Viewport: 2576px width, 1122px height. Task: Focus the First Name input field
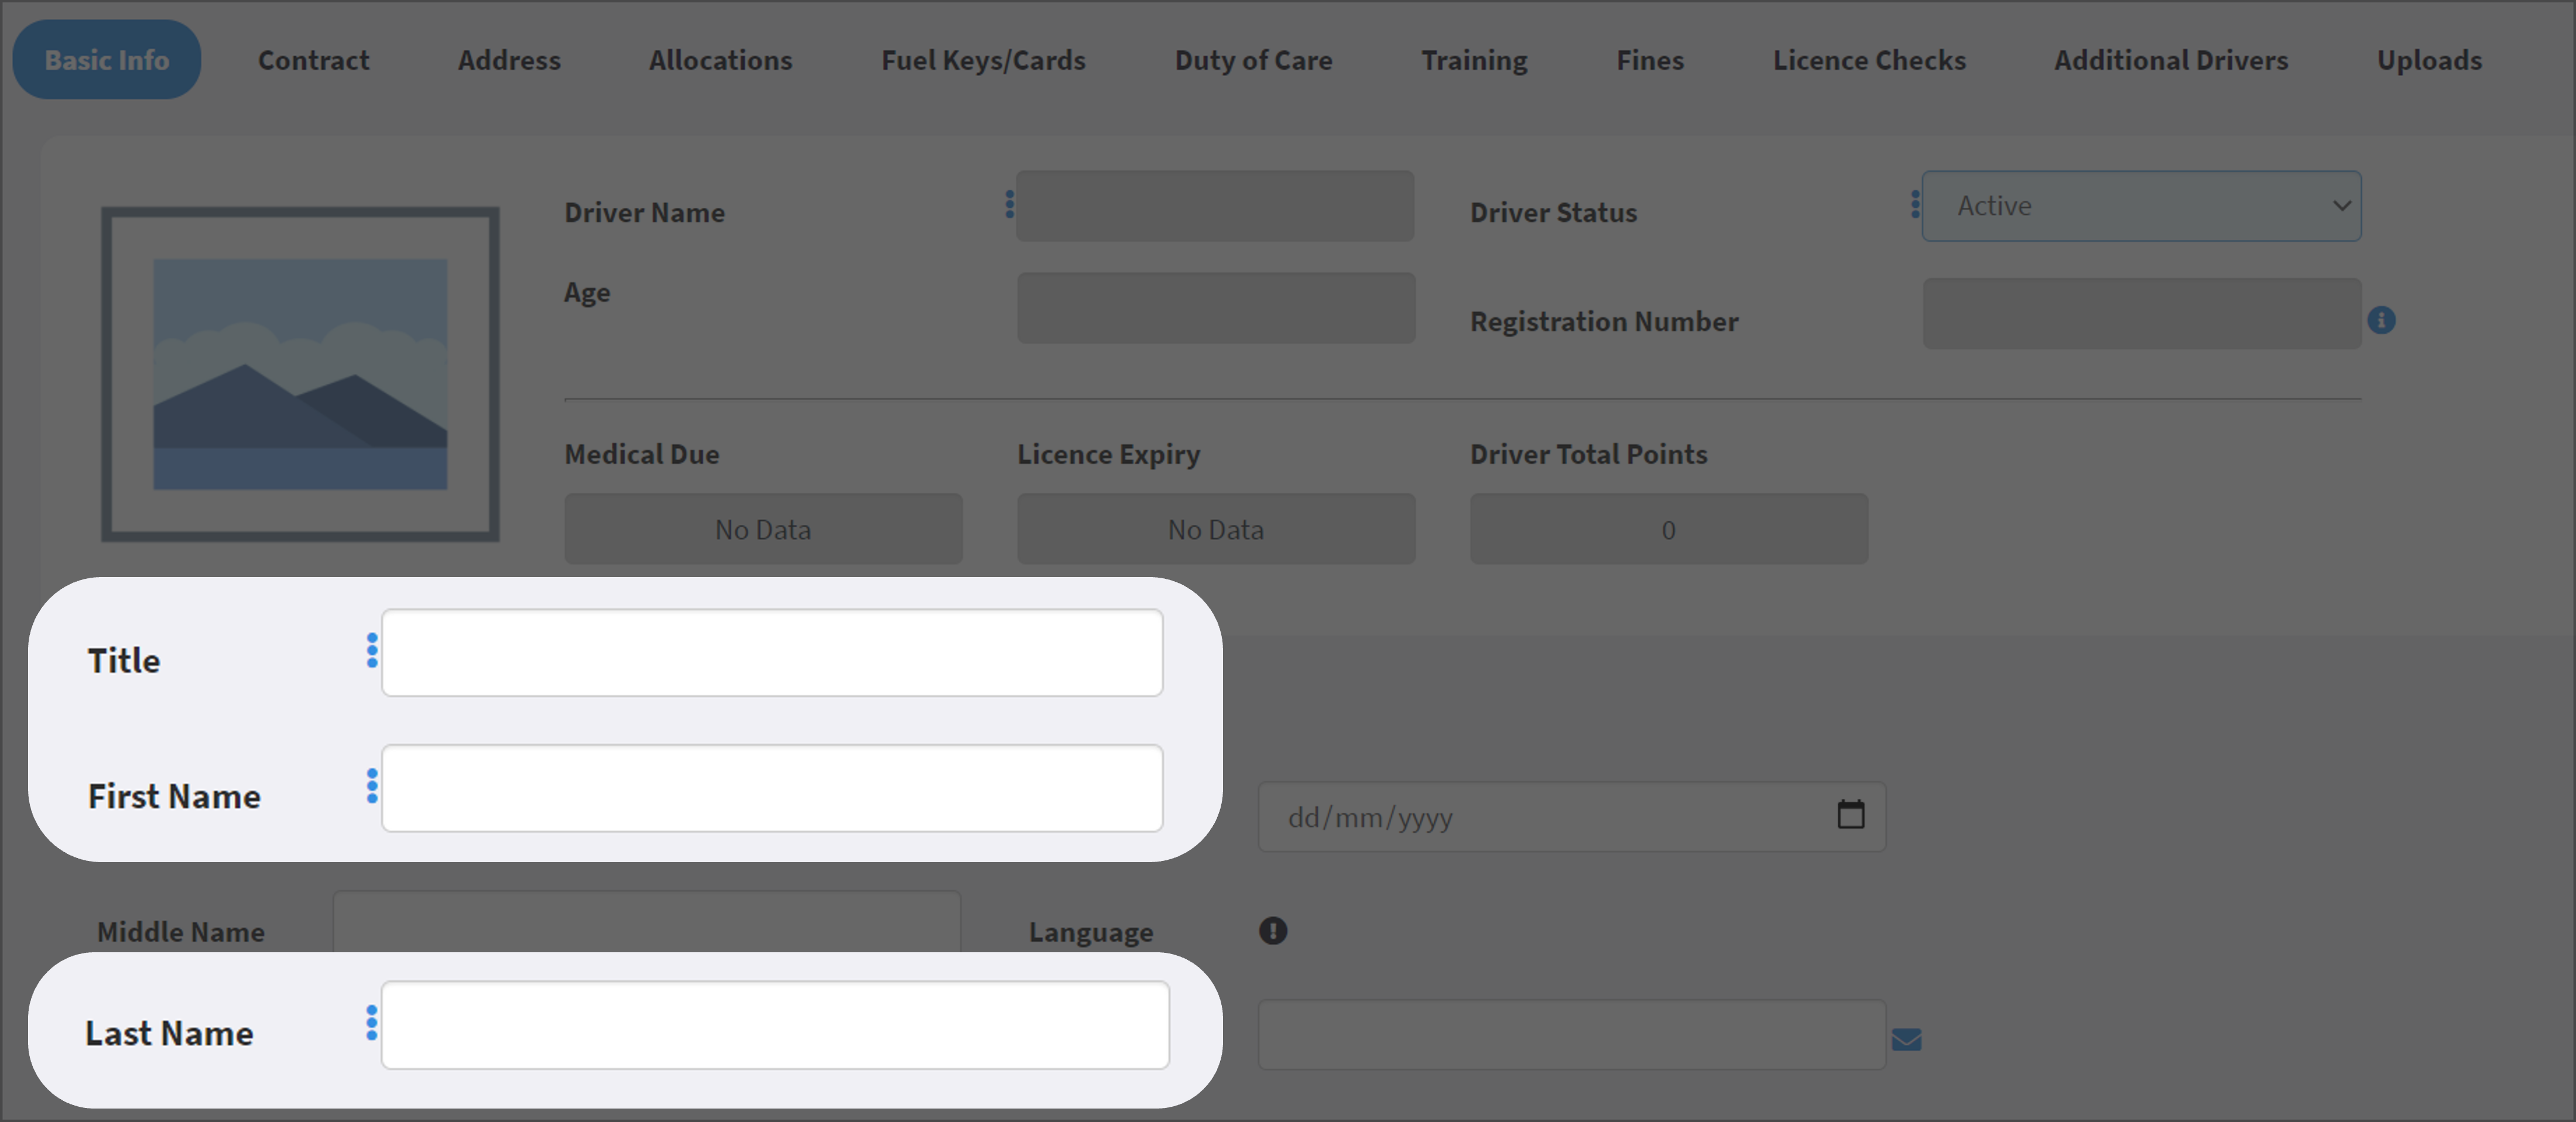point(772,788)
